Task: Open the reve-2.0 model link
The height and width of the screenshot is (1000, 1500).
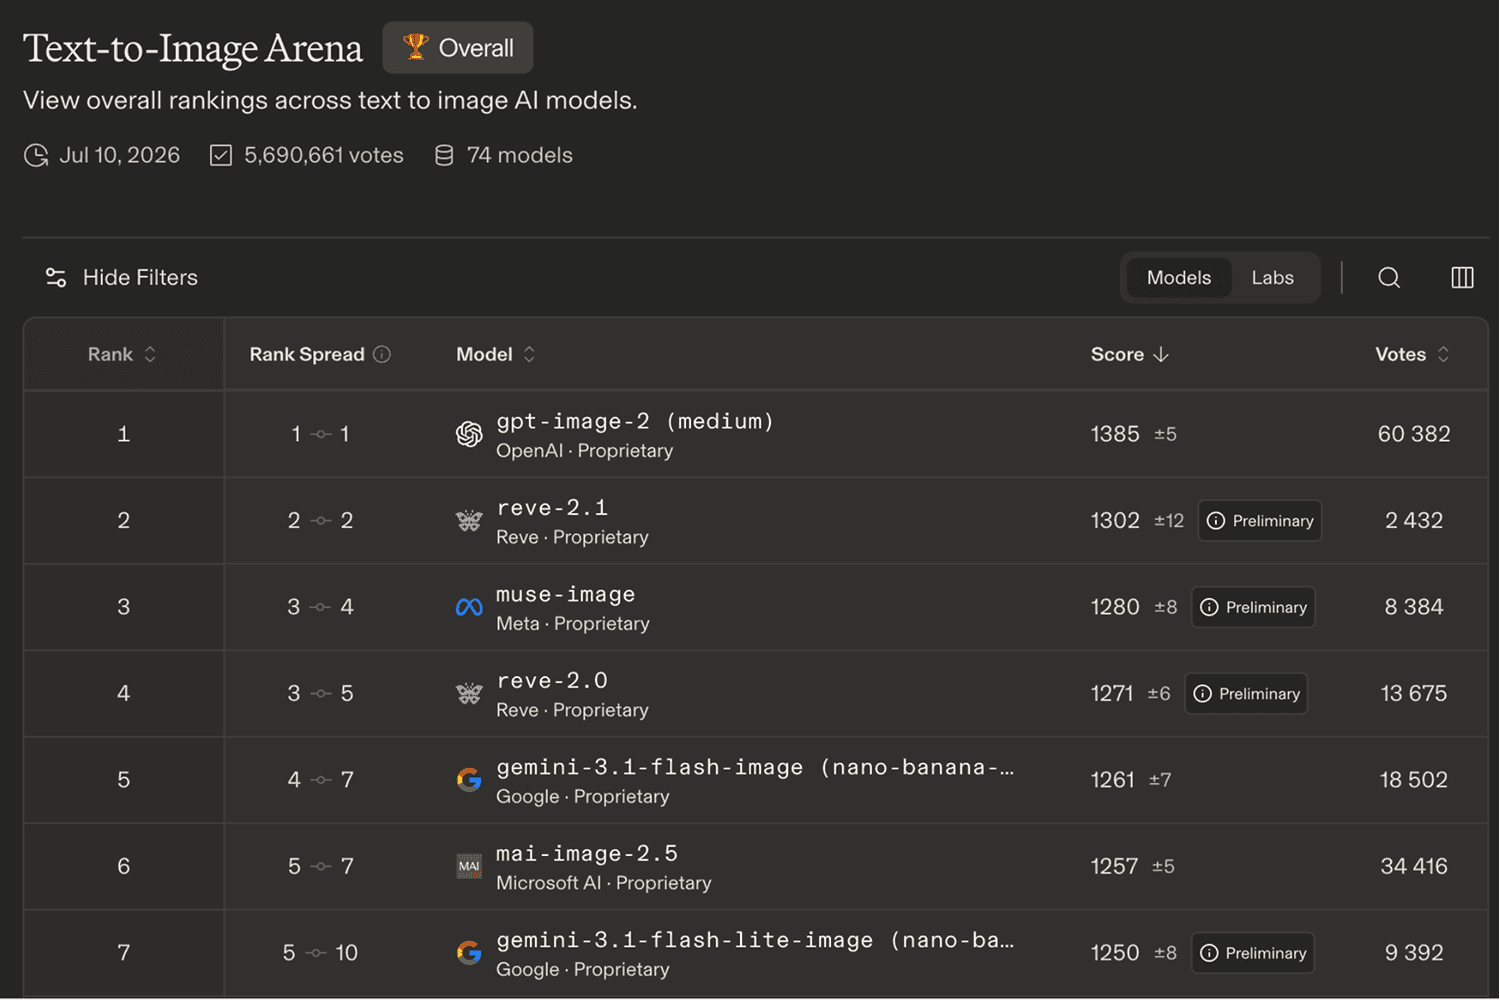Action: click(x=552, y=681)
